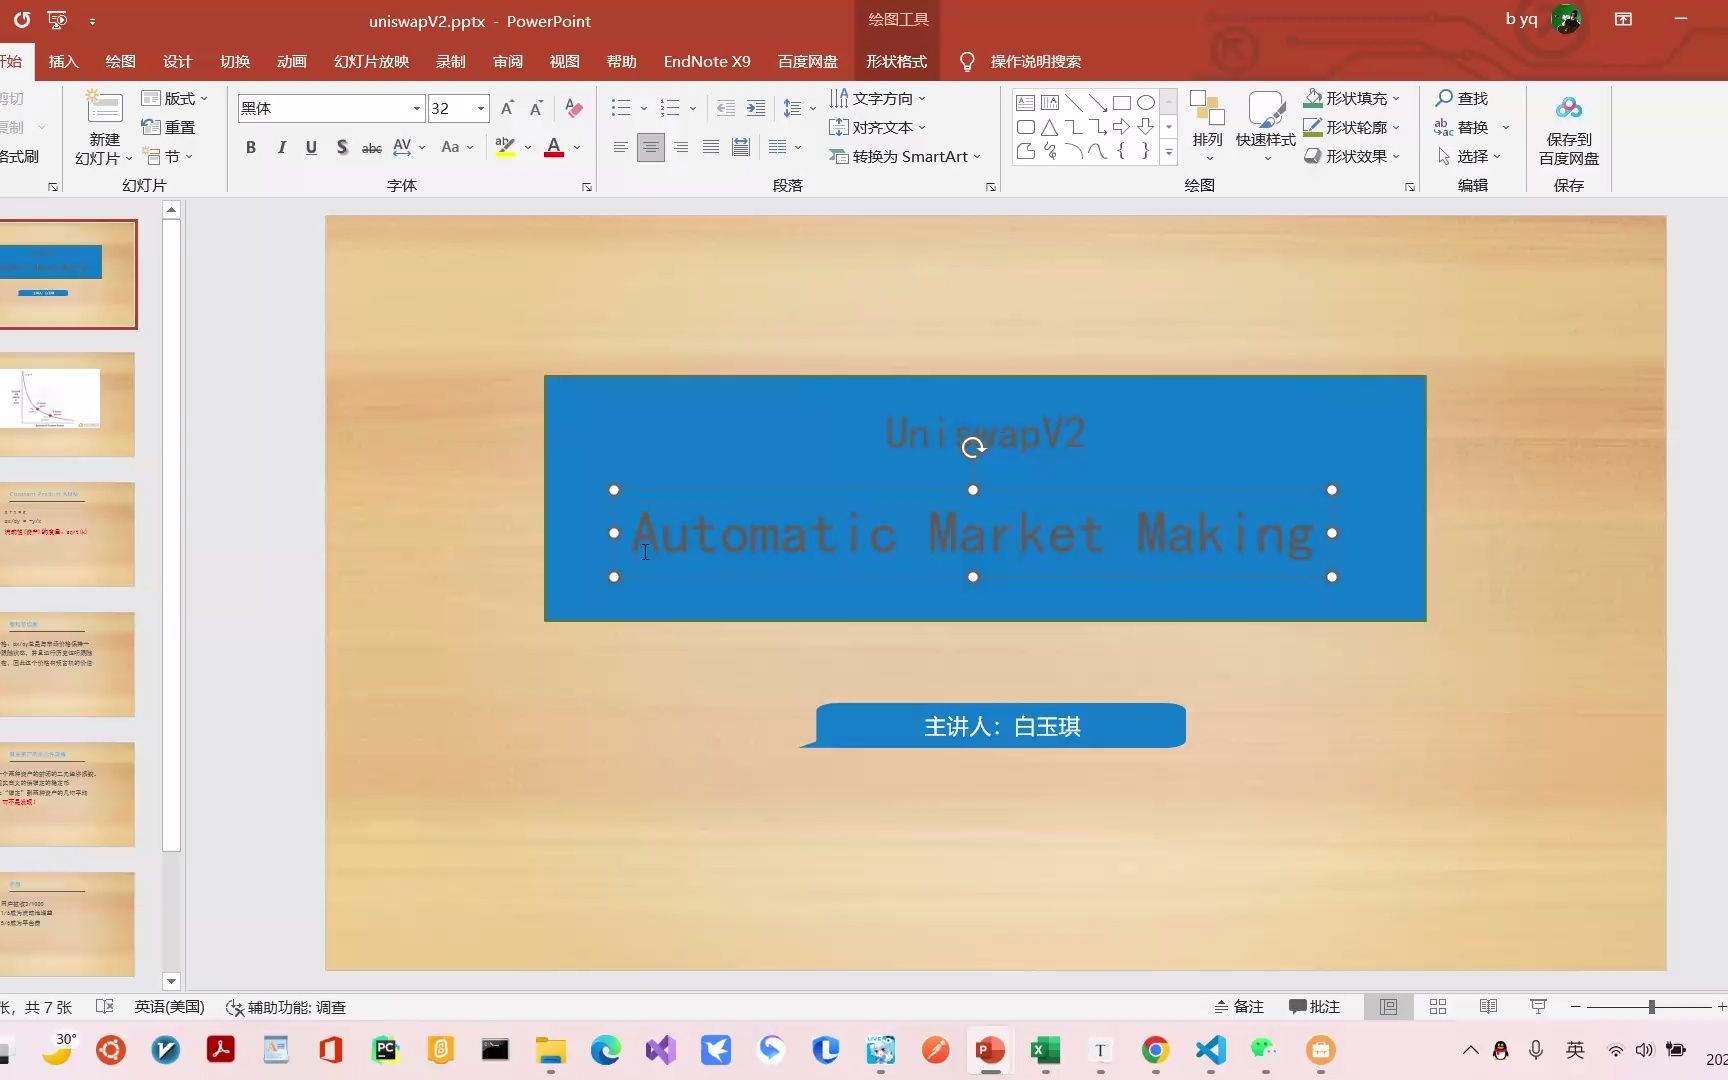This screenshot has height=1080, width=1728.
Task: Open the font size dropdown
Action: click(x=481, y=108)
